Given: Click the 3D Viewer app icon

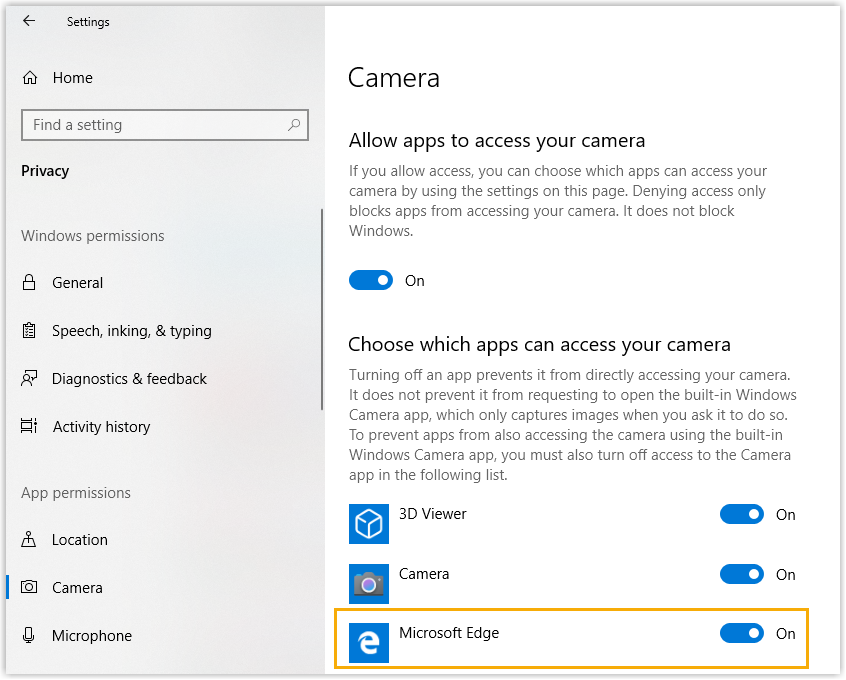Looking at the screenshot, I should click(x=369, y=523).
